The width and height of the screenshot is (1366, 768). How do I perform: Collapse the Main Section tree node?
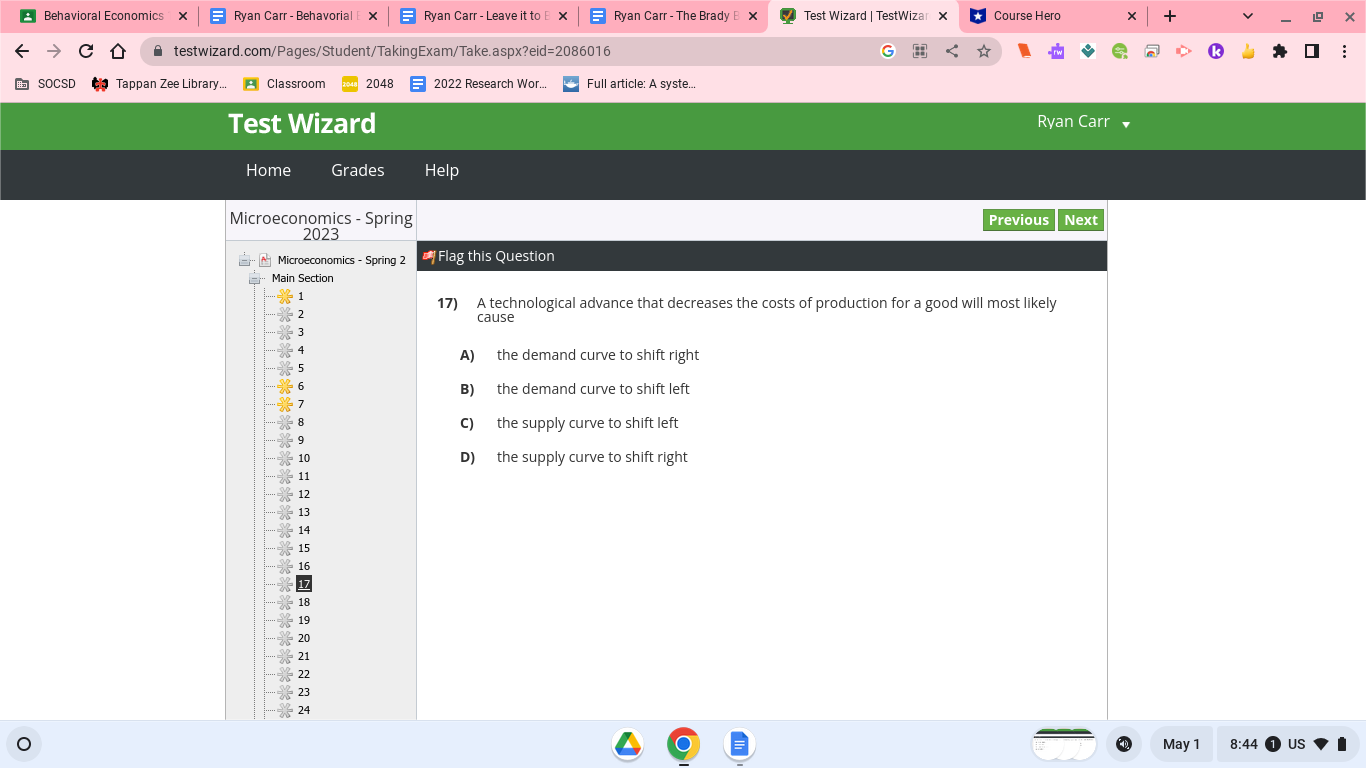254,278
